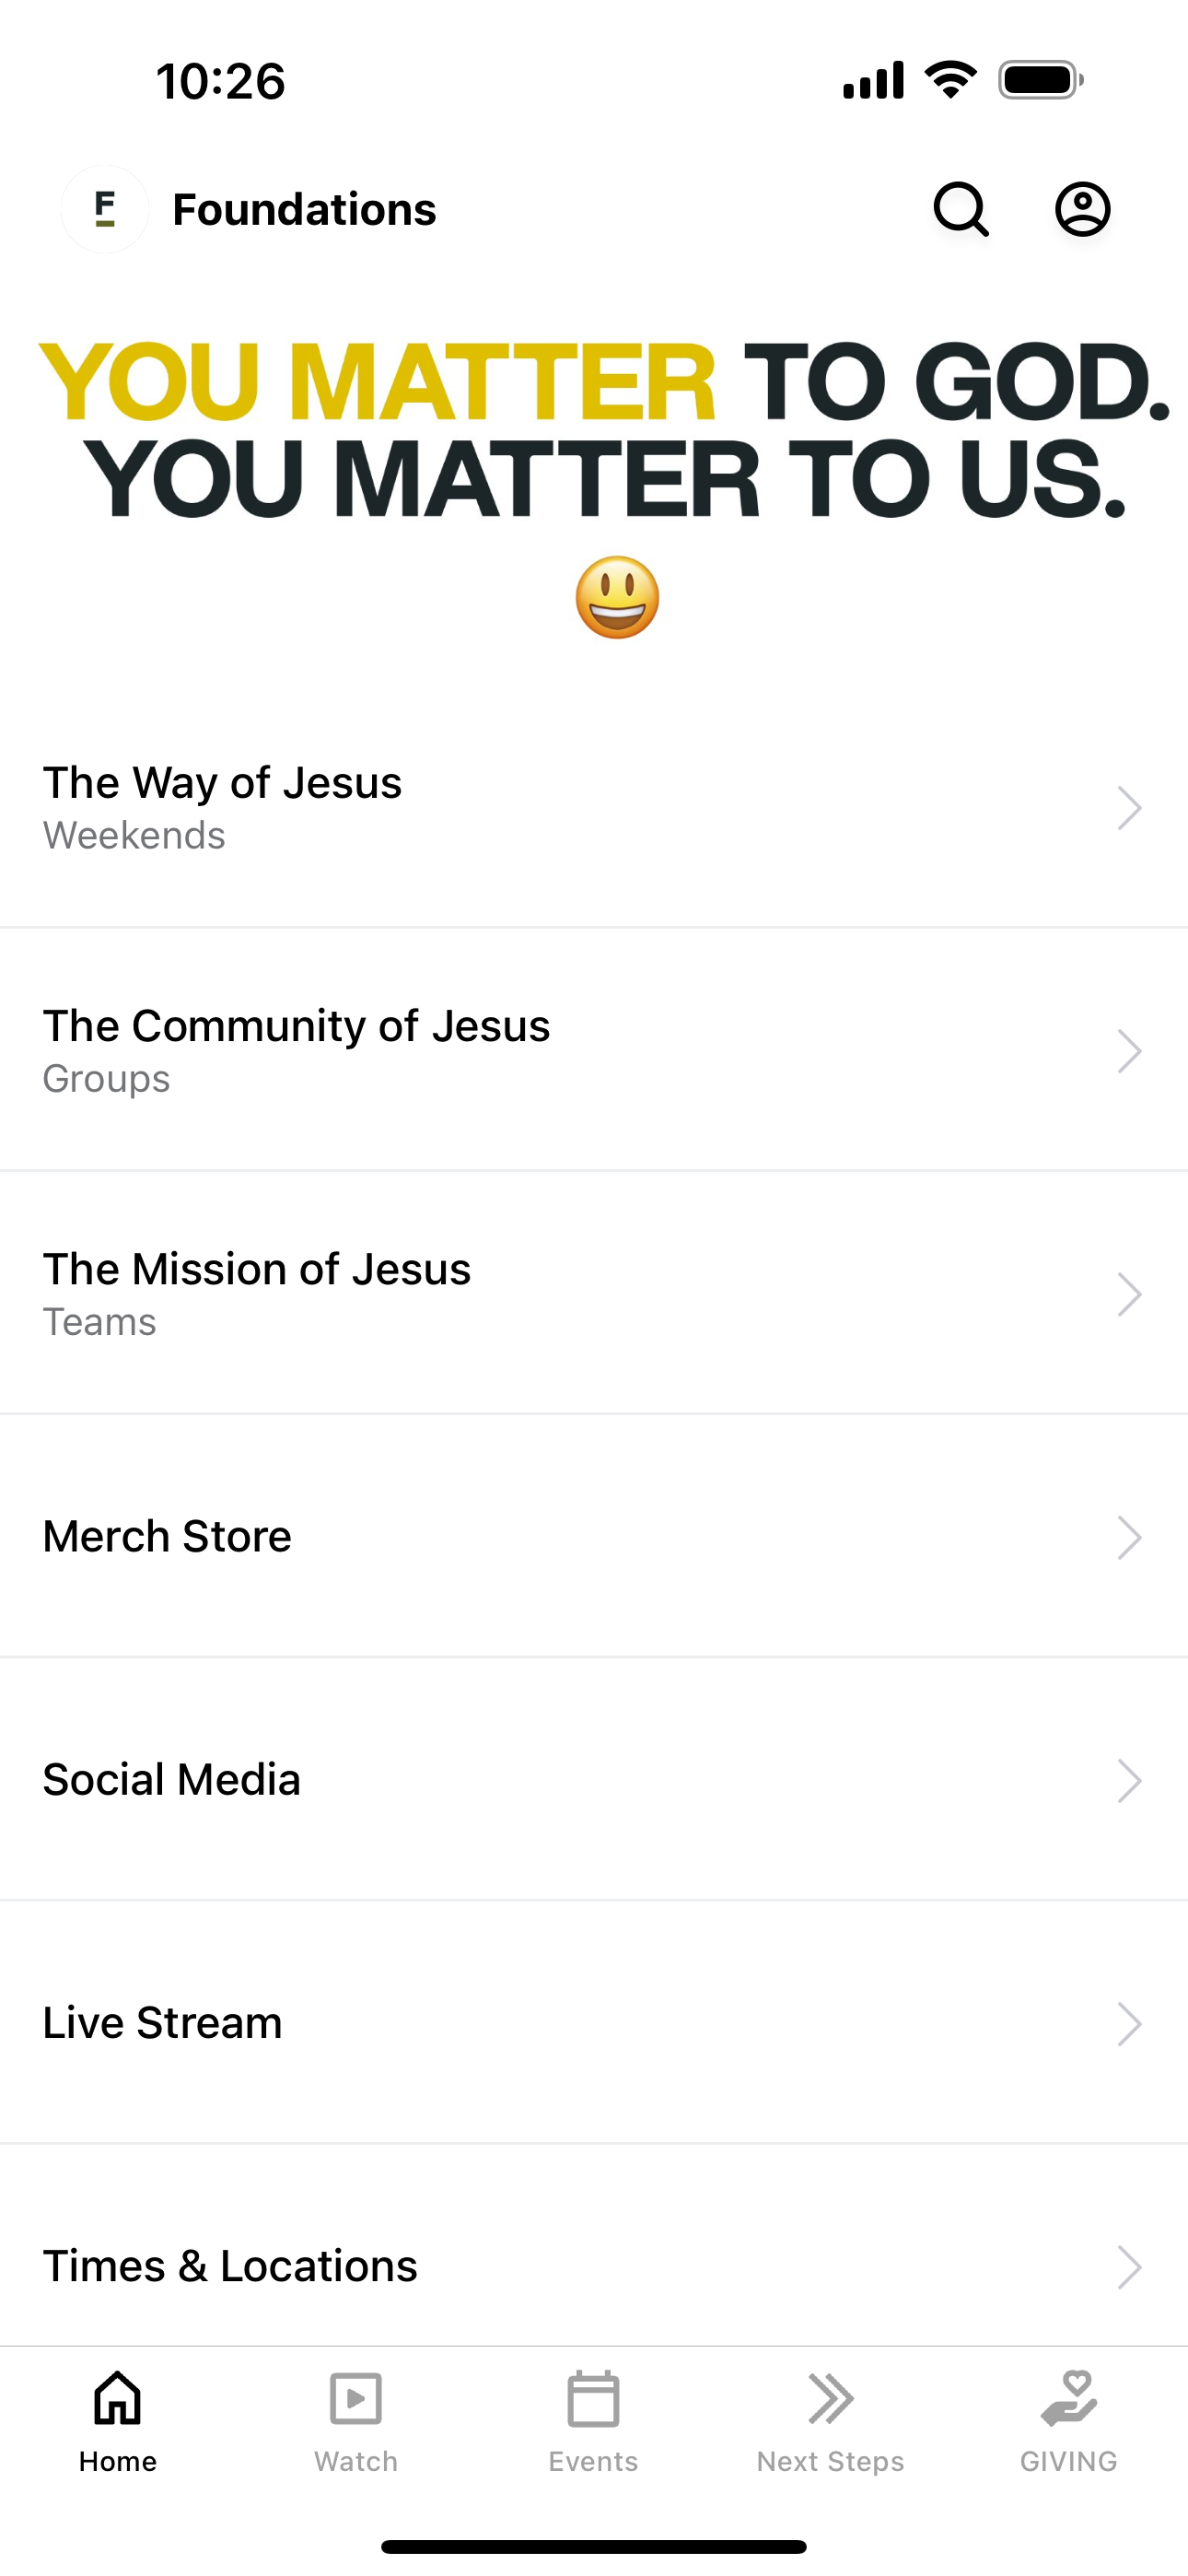Tap the Next Steps double-arrow icon
Screen dimensions: 1188x2576
830,2398
